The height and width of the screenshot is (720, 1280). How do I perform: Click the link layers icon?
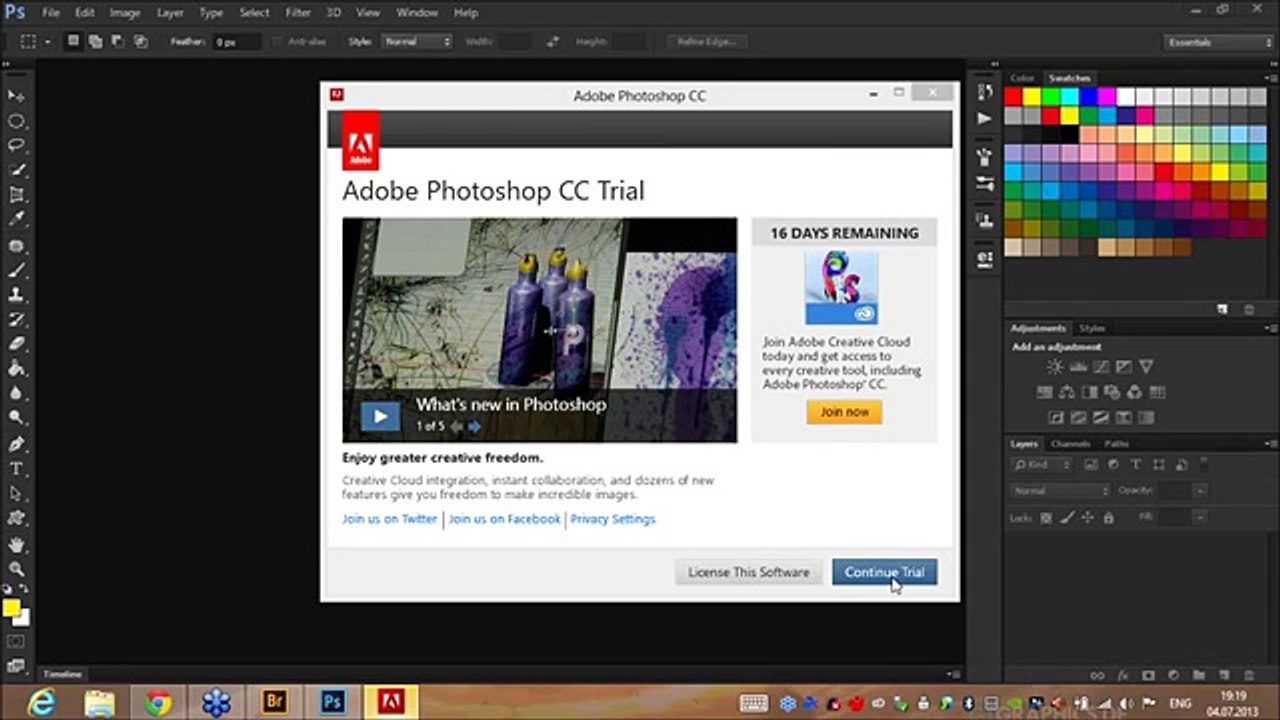[x=1097, y=675]
